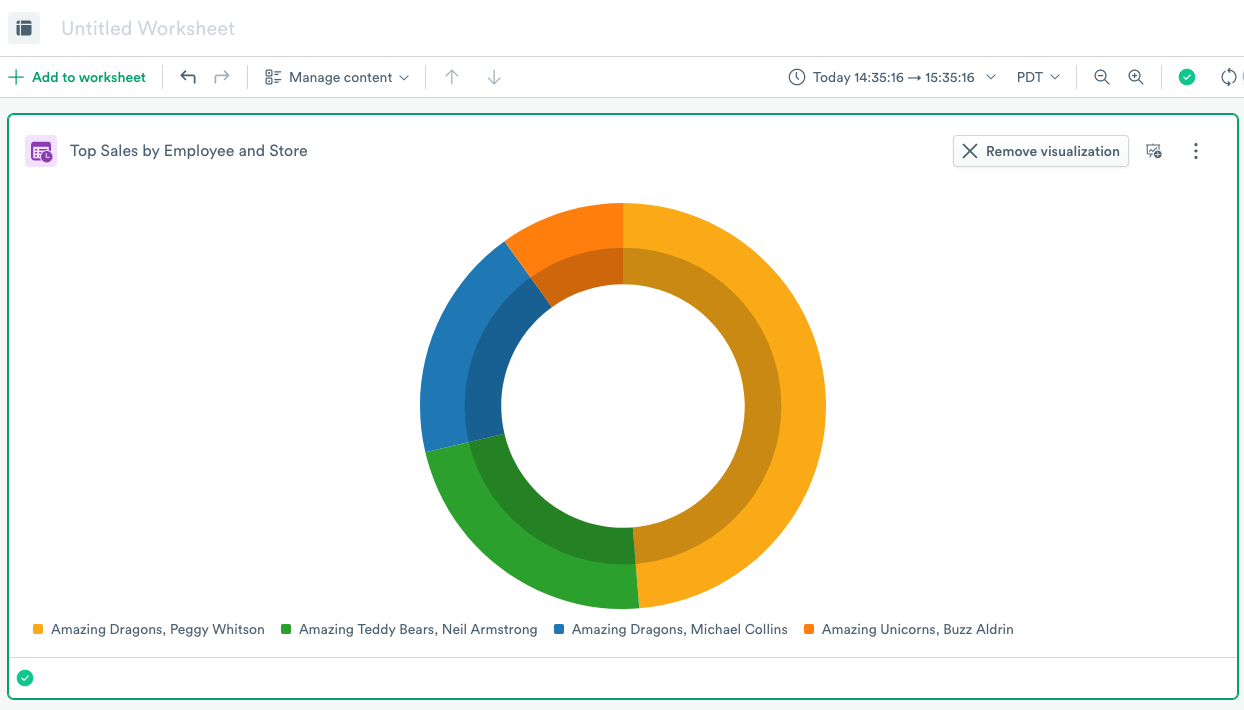This screenshot has height=710, width=1244.
Task: Toggle legend swatch for Amazing Unicorns, Buzz Aldrin
Action: (809, 629)
